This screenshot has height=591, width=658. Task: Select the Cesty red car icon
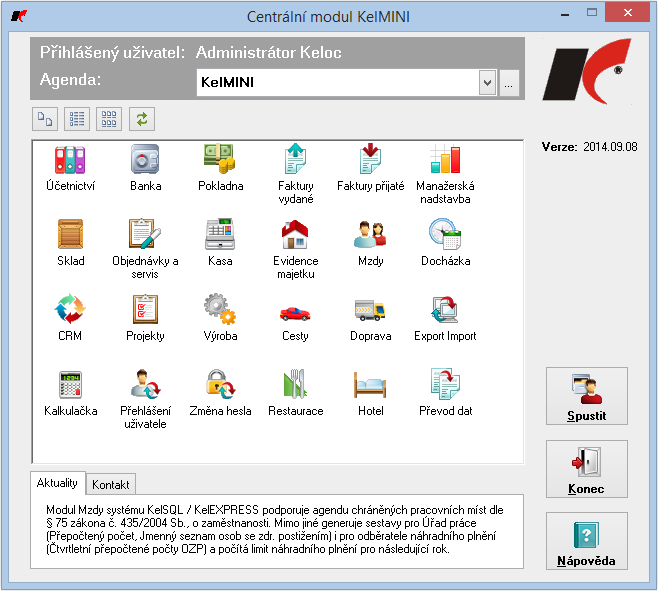tap(295, 322)
